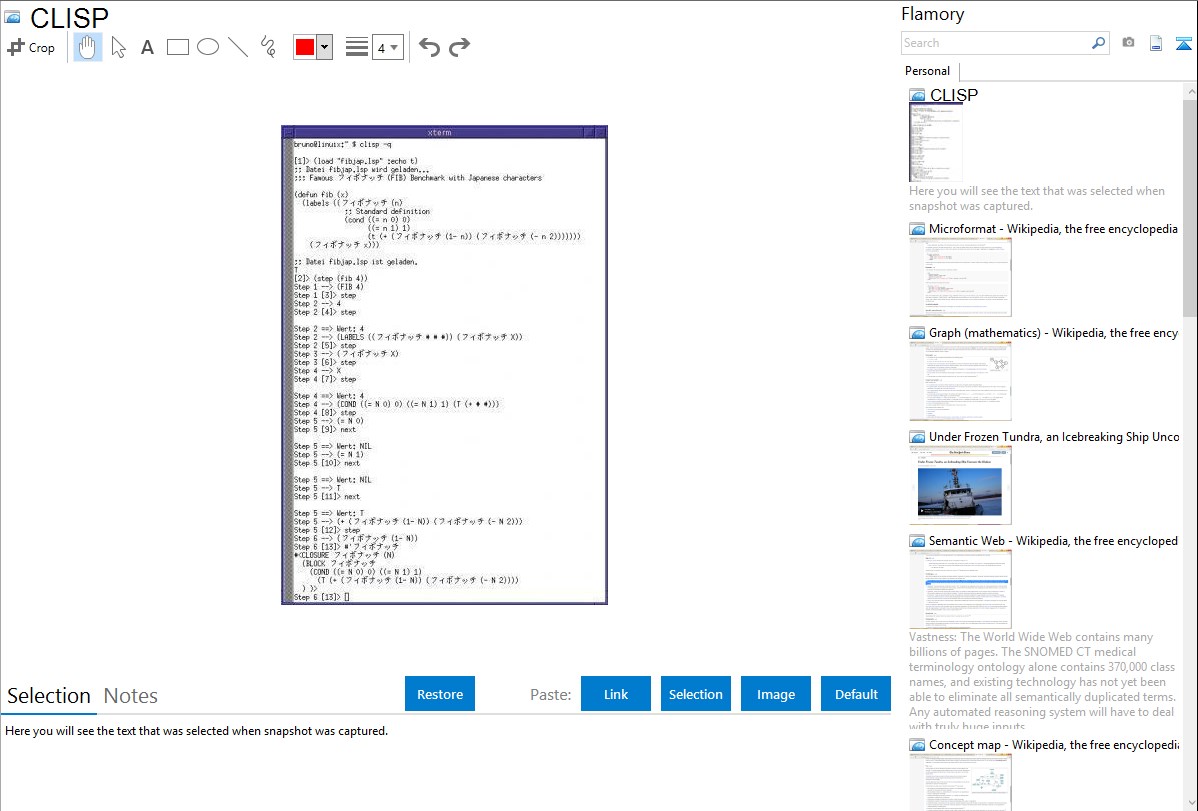Select the text annotation tool

[x=147, y=47]
